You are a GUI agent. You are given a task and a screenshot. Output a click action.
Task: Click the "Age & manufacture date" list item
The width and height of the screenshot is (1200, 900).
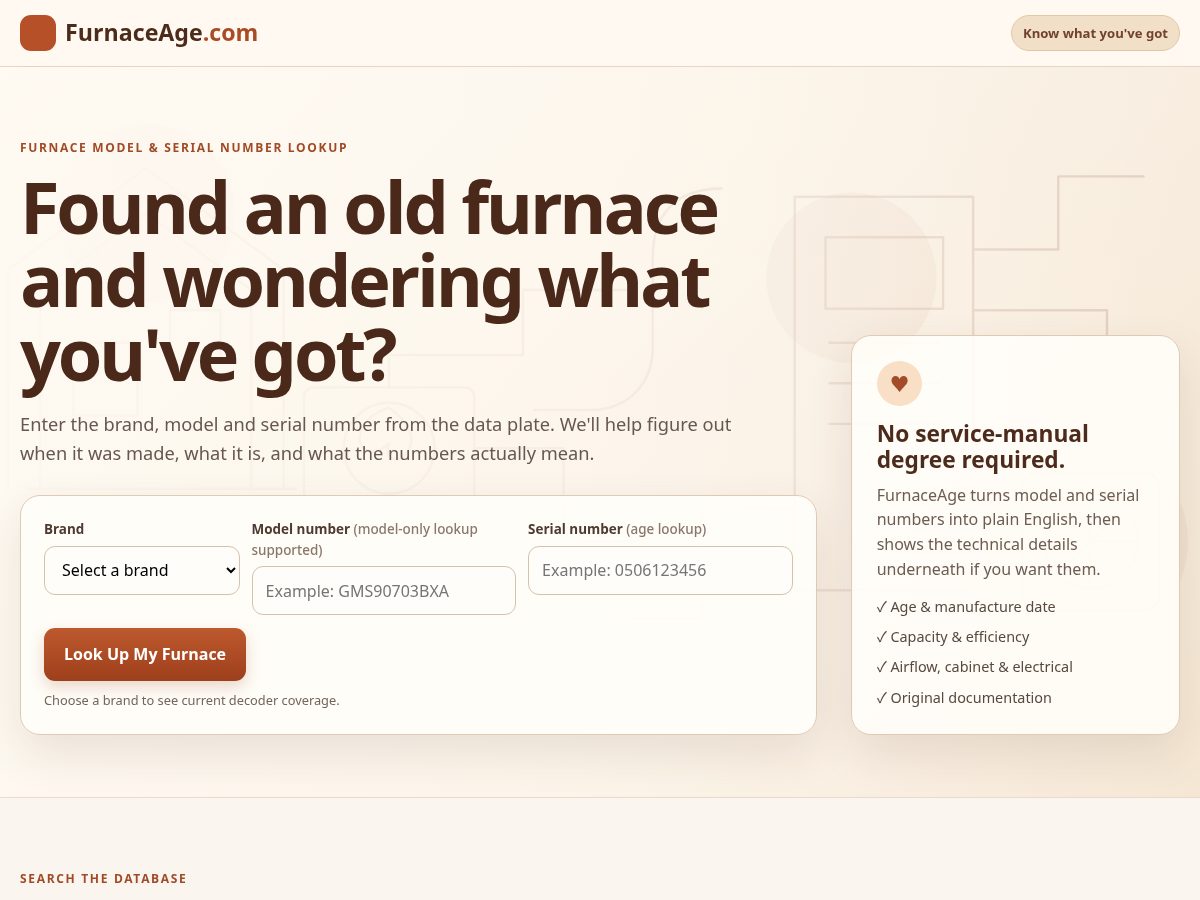[x=966, y=607]
